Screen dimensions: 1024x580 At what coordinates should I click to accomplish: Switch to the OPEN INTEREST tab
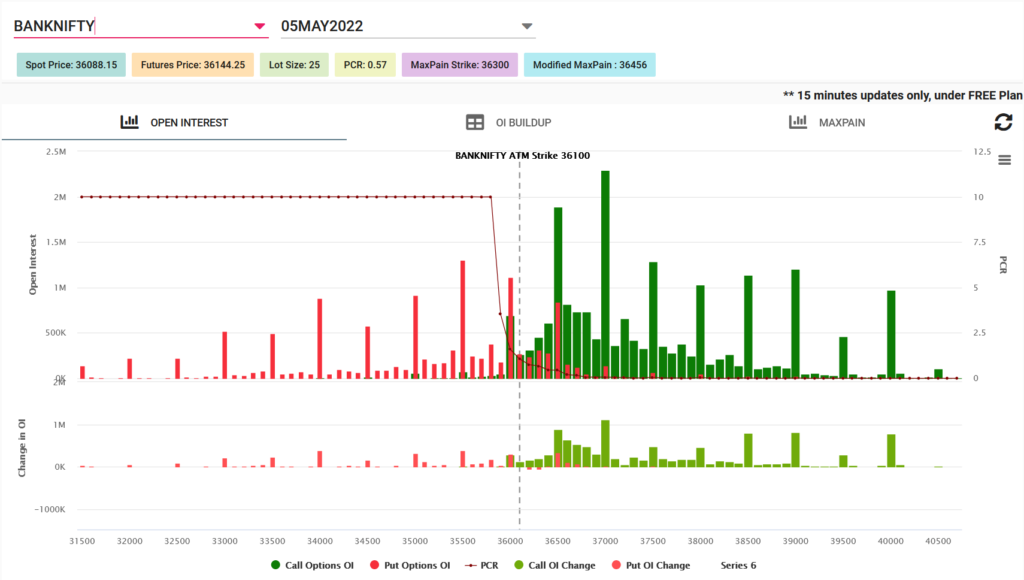(x=174, y=123)
